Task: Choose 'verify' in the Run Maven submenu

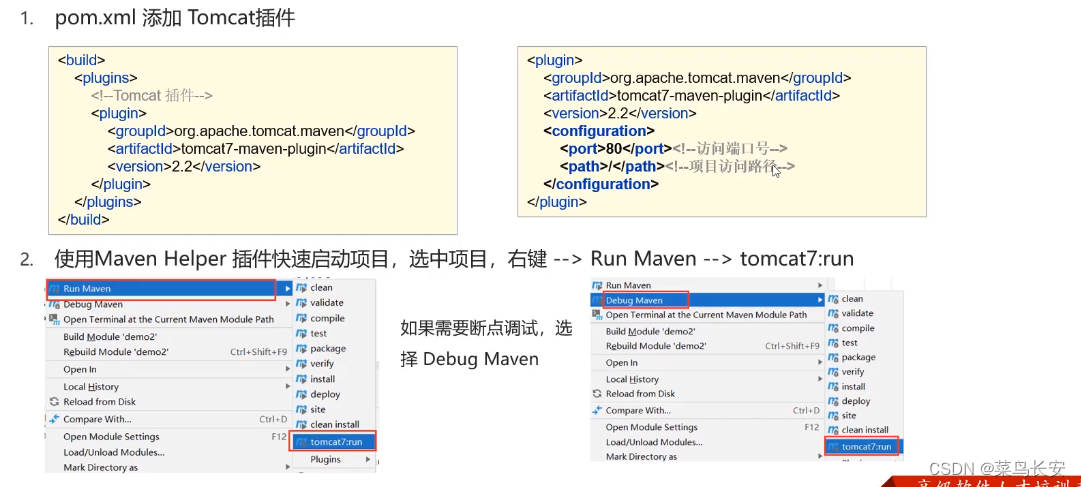Action: click(322, 364)
